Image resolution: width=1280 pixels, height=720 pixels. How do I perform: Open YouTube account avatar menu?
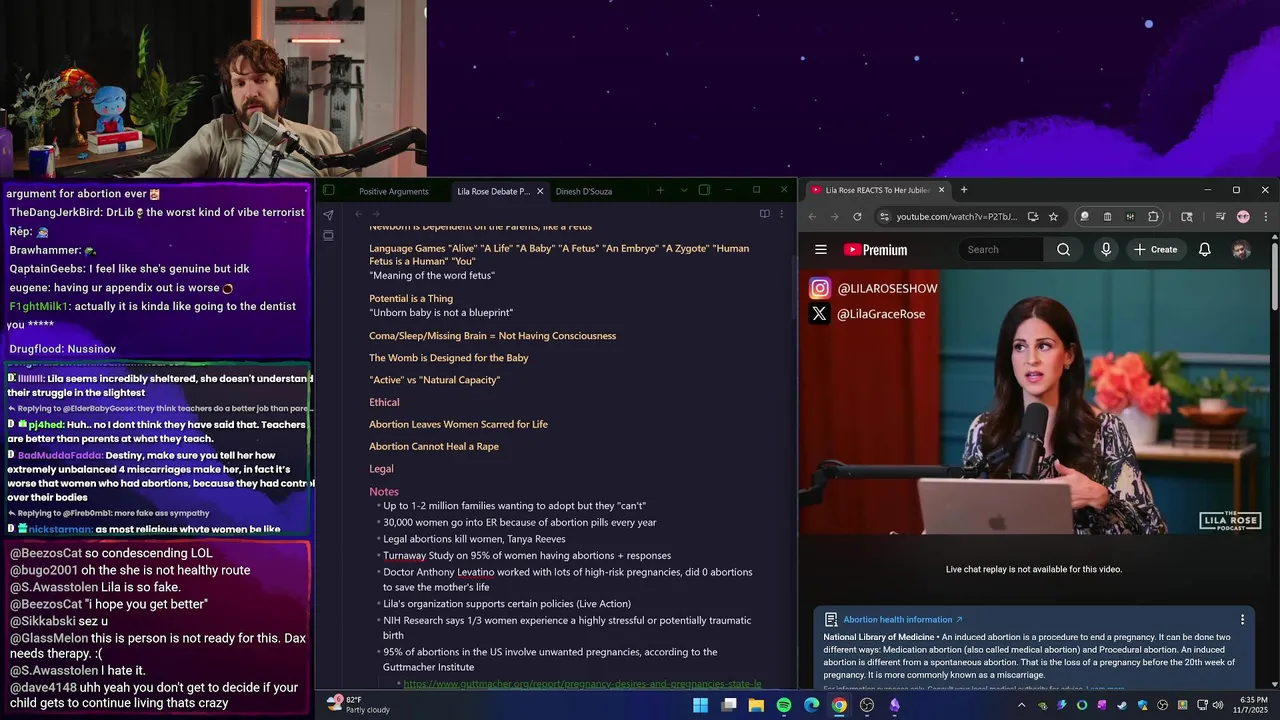click(x=1241, y=250)
